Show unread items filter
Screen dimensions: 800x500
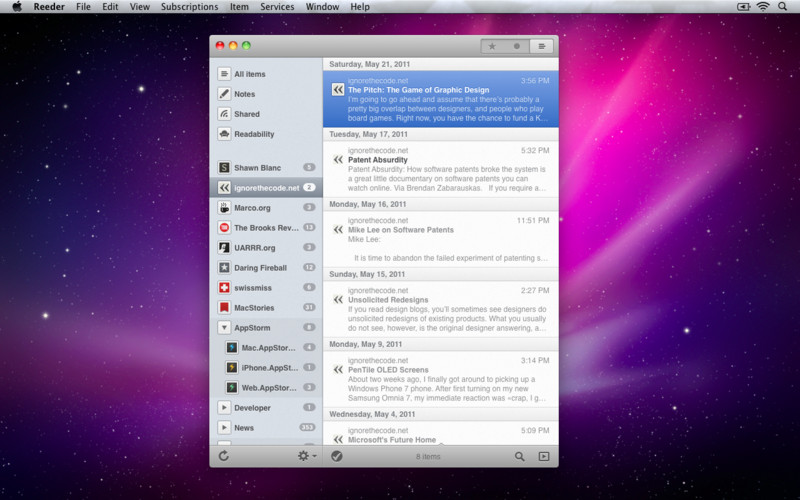516,46
